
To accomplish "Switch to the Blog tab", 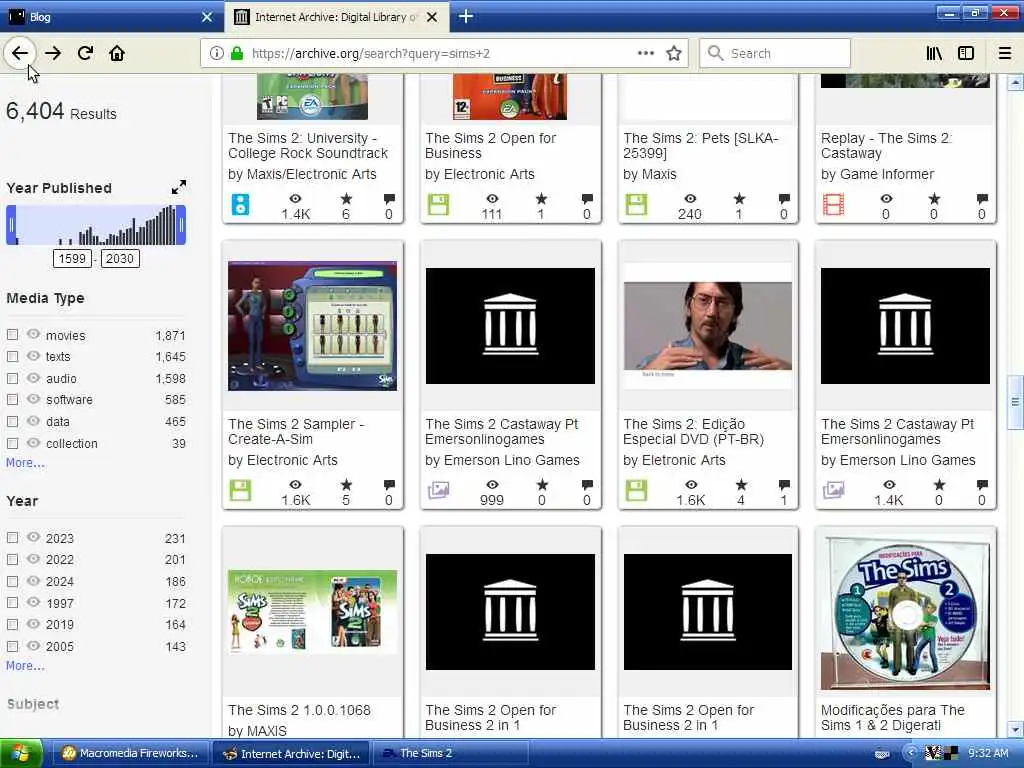I will 111,17.
